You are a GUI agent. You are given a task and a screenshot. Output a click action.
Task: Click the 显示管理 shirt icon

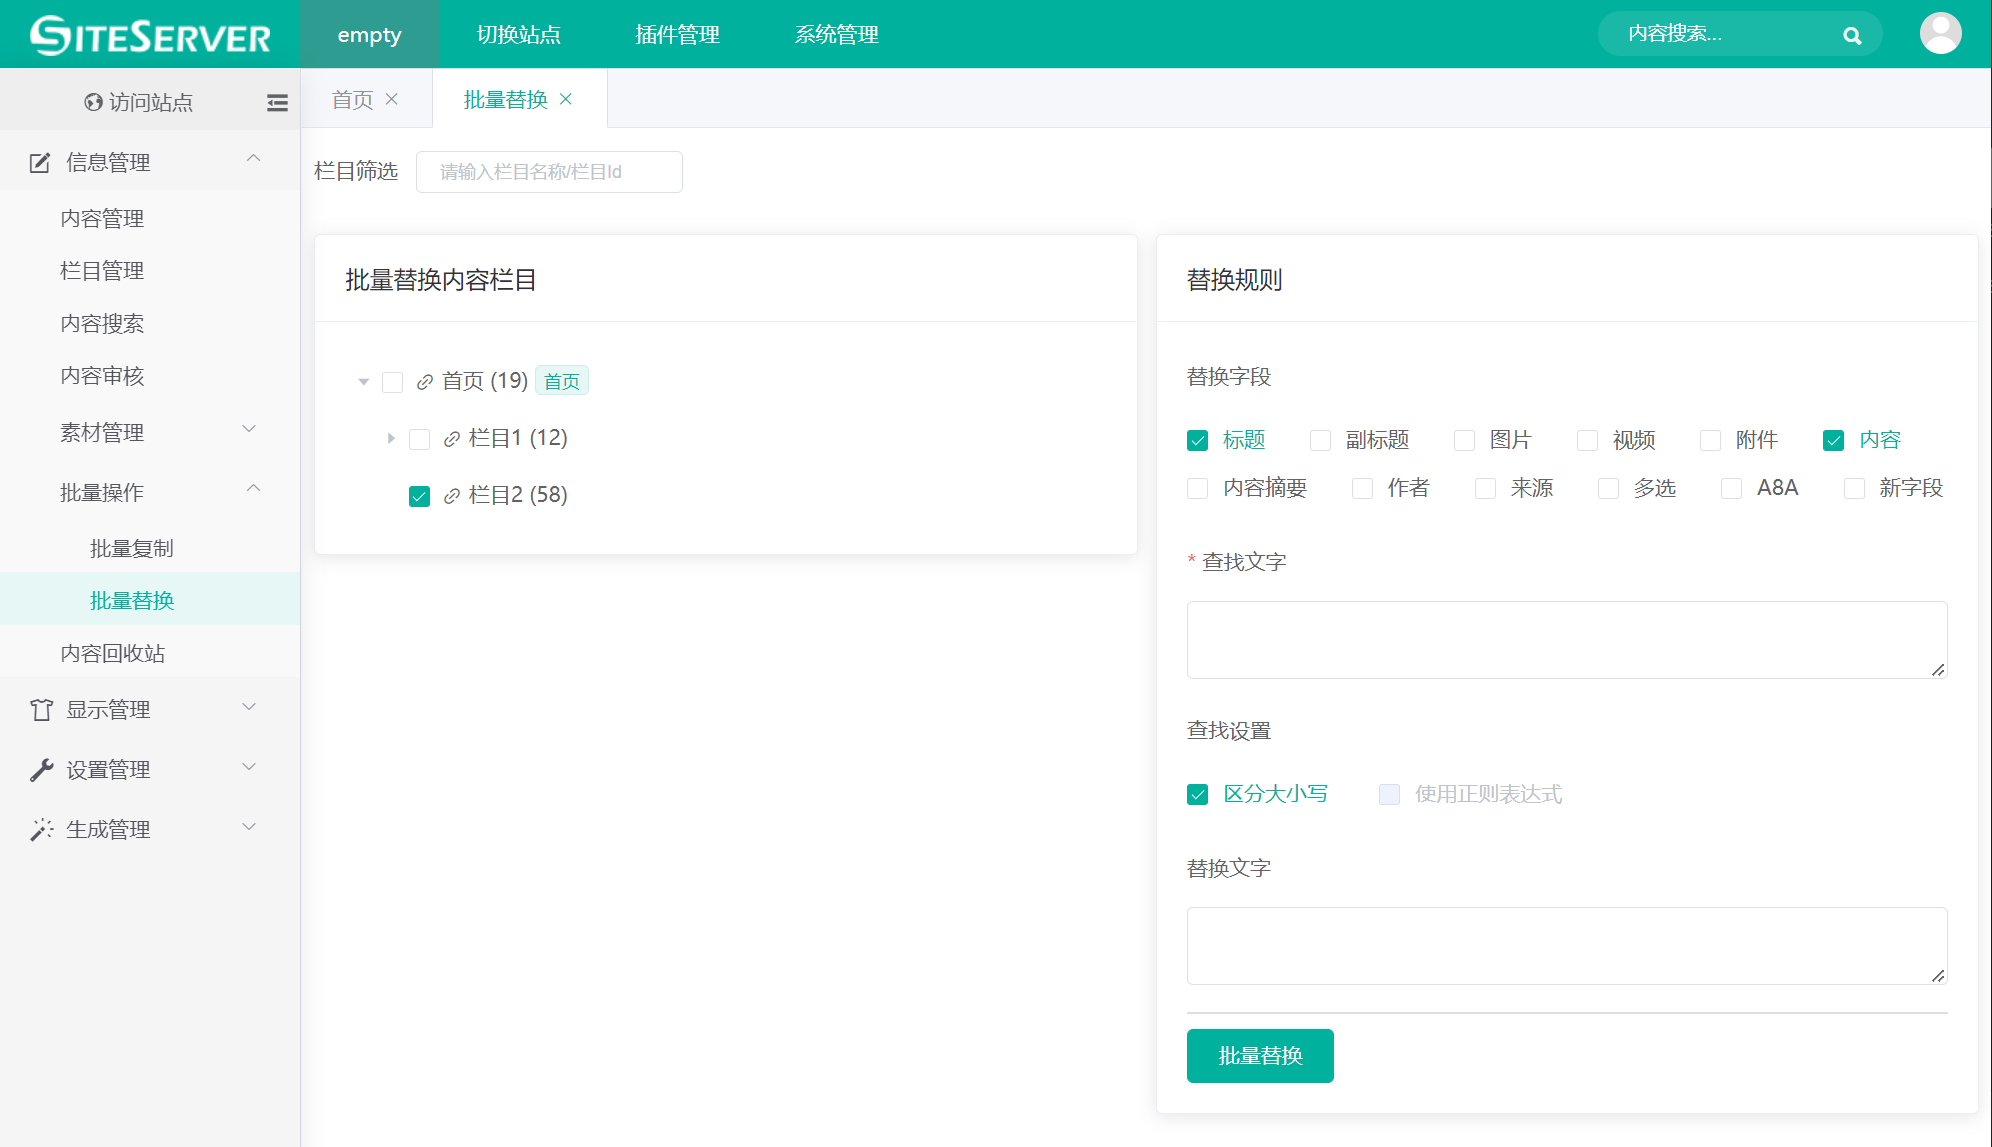[41, 710]
